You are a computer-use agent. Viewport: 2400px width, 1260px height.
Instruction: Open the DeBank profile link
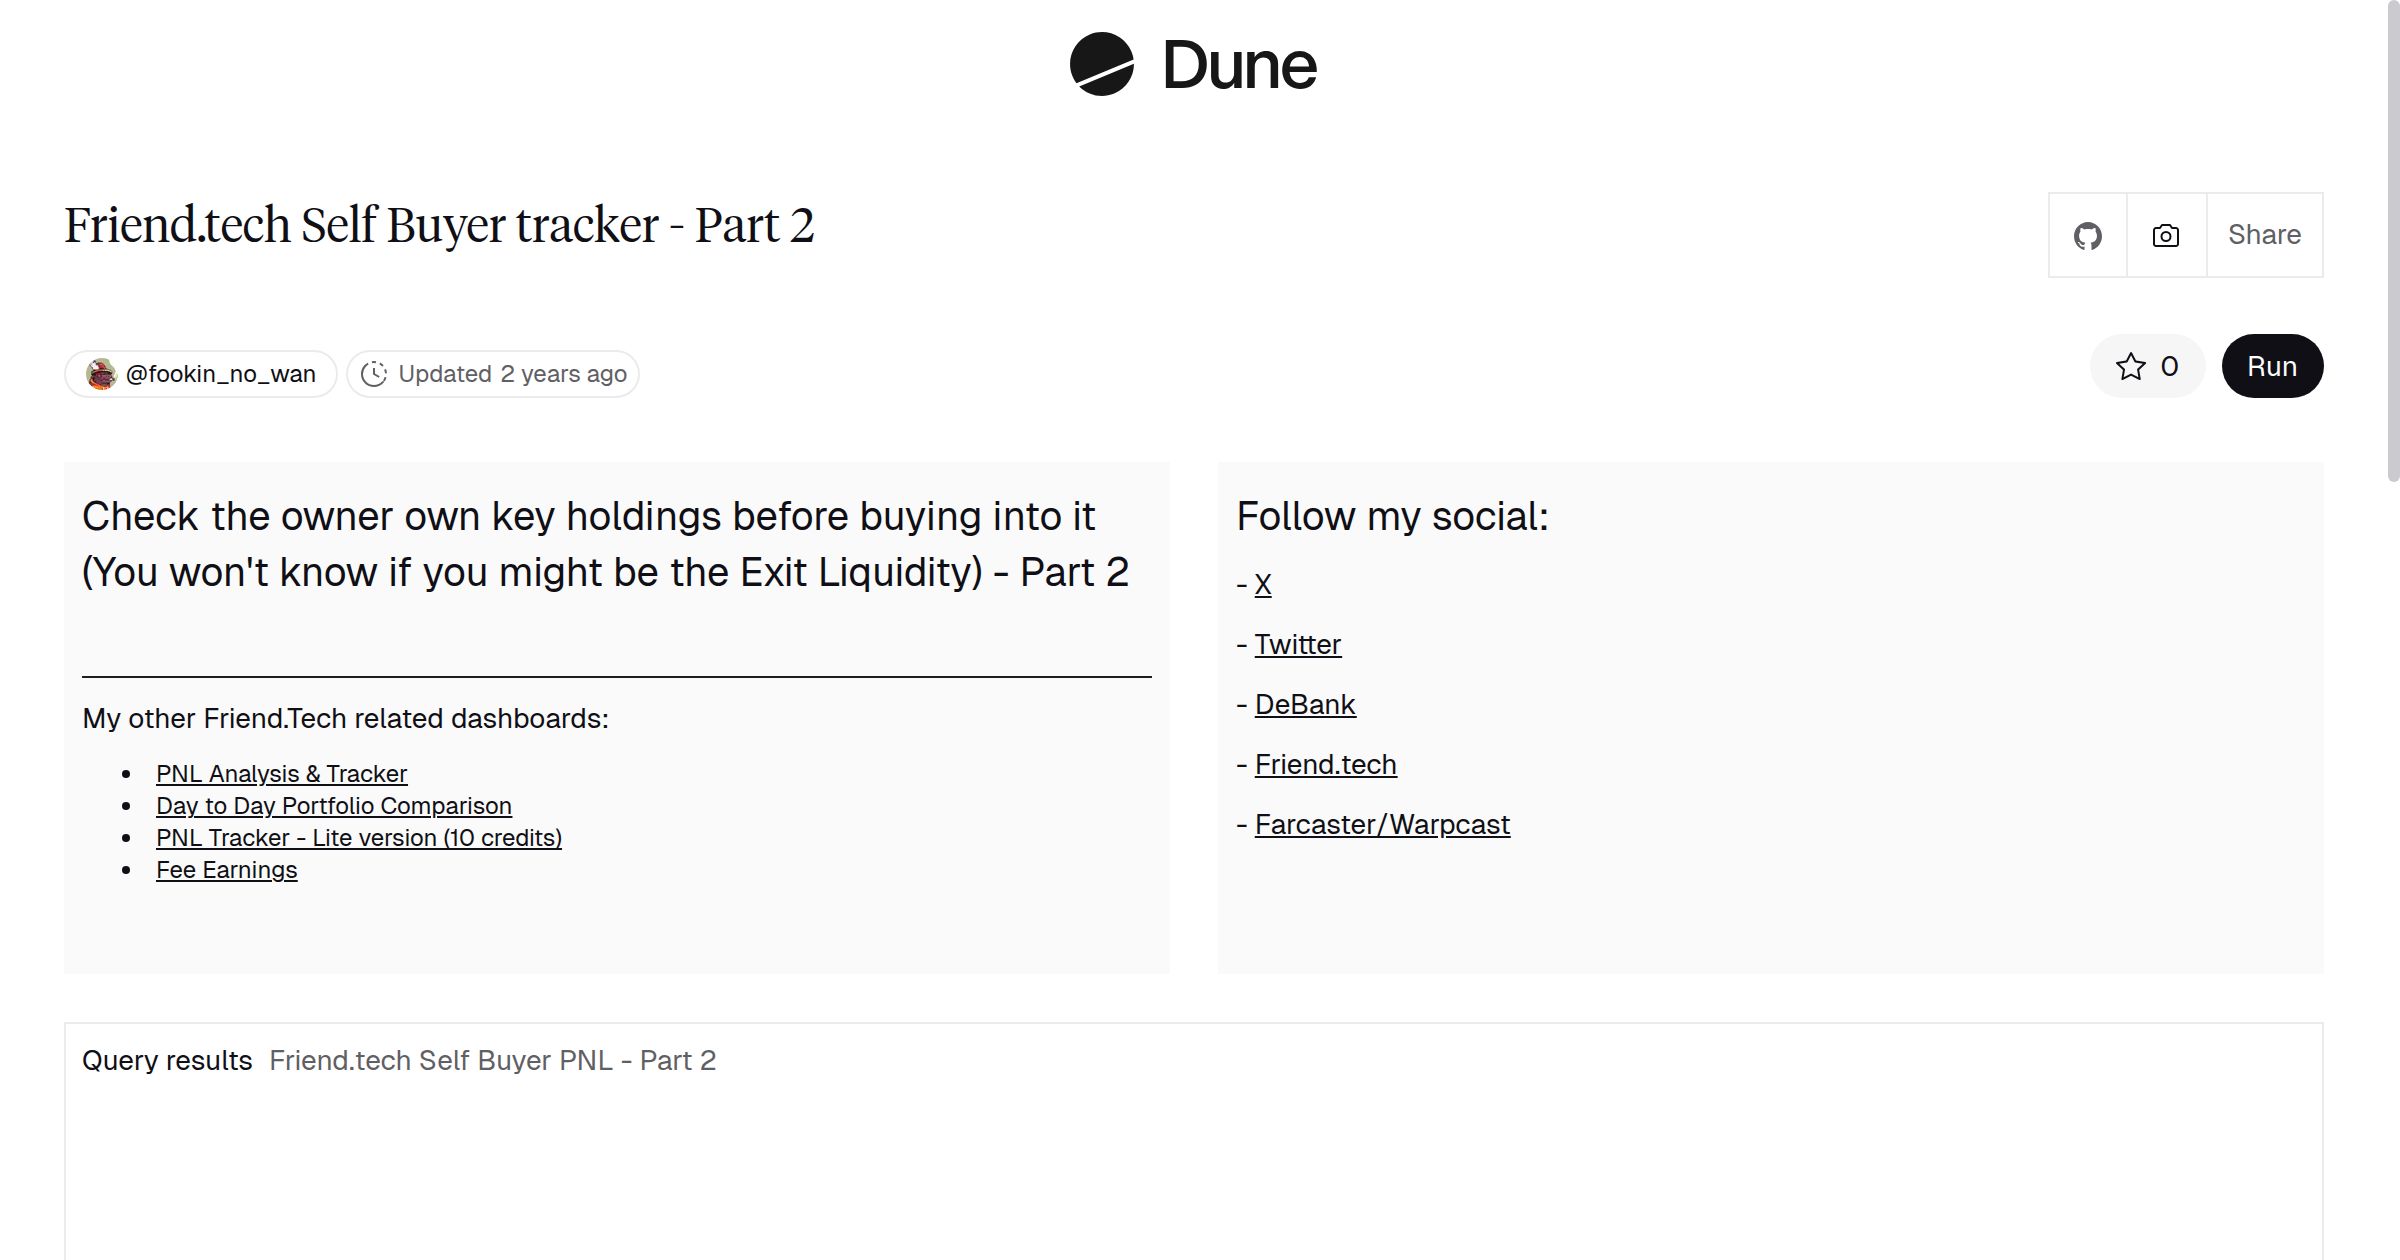tap(1304, 705)
